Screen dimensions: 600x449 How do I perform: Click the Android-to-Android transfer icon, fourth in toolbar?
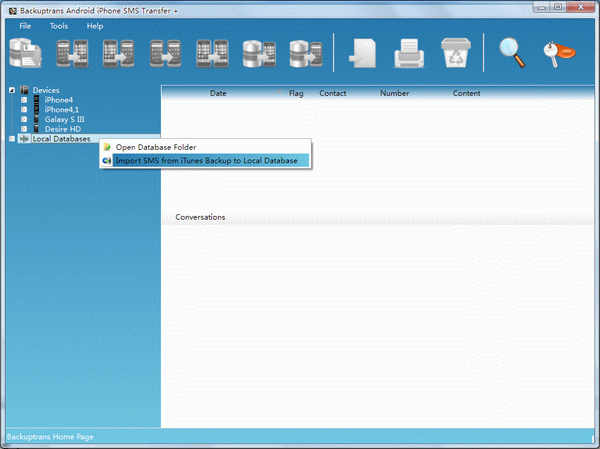[165, 54]
